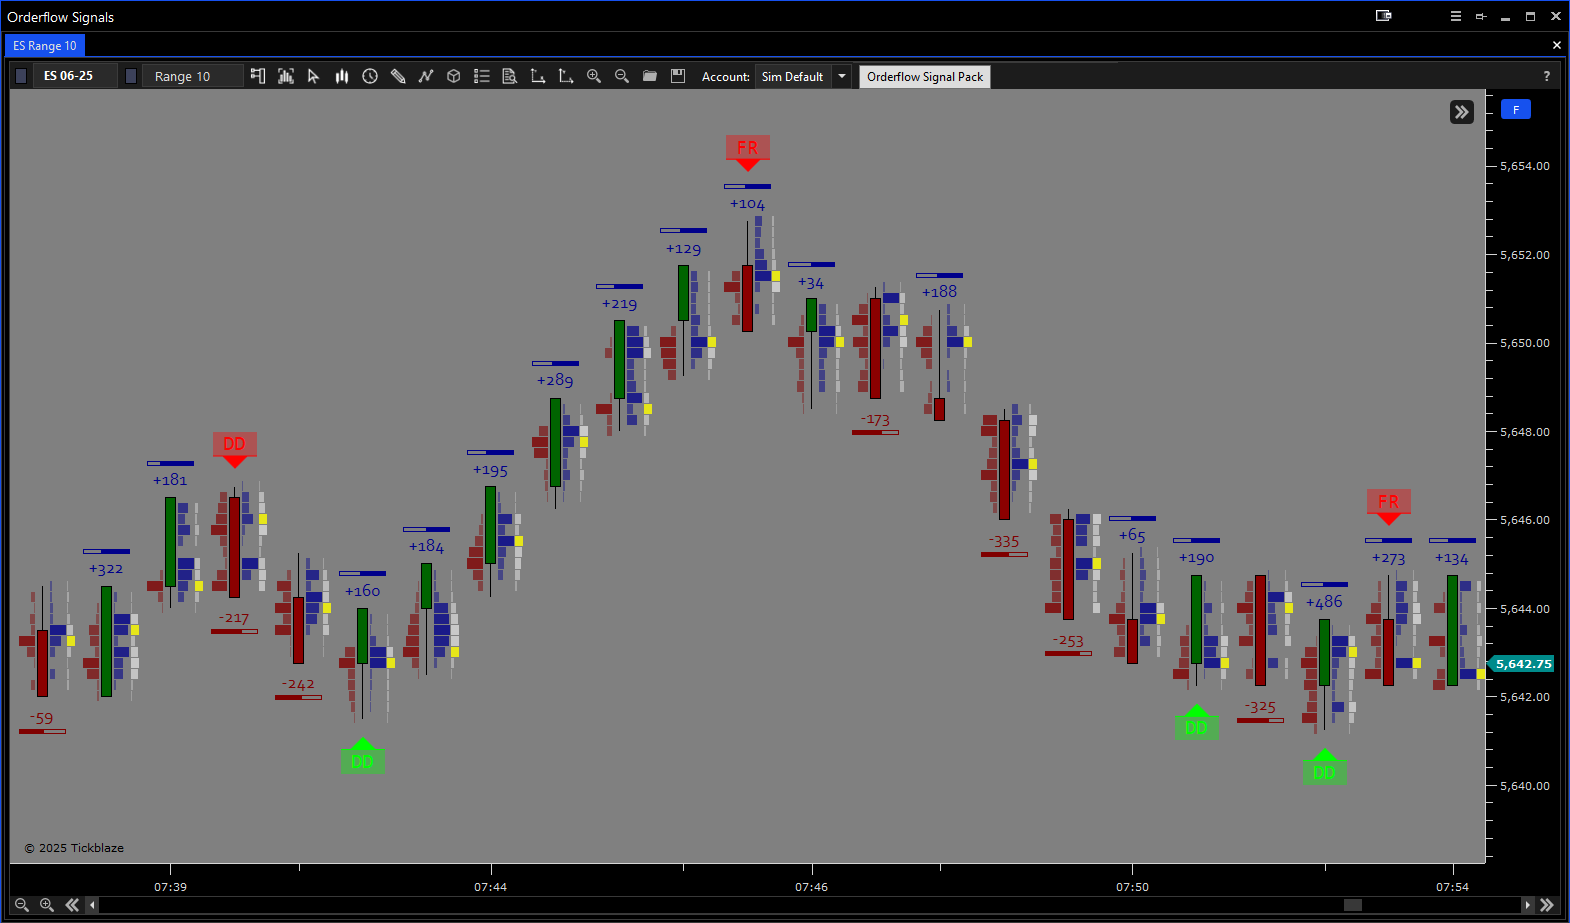Screen dimensions: 1570x923
Task: Select the pencil drawing tool
Action: click(x=398, y=76)
